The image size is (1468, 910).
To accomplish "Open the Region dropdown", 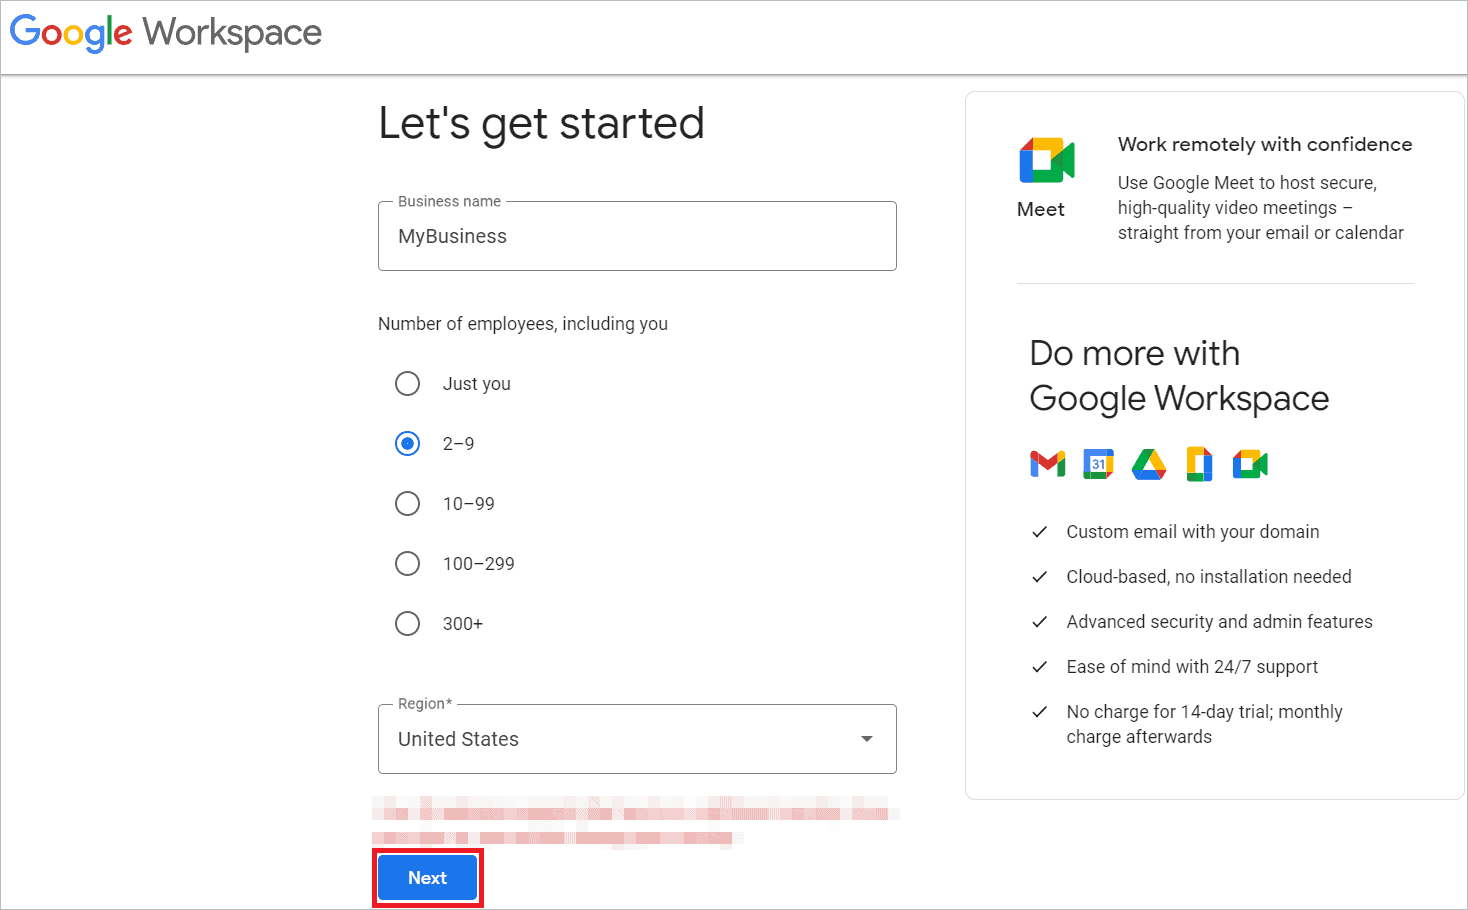I will pyautogui.click(x=637, y=739).
